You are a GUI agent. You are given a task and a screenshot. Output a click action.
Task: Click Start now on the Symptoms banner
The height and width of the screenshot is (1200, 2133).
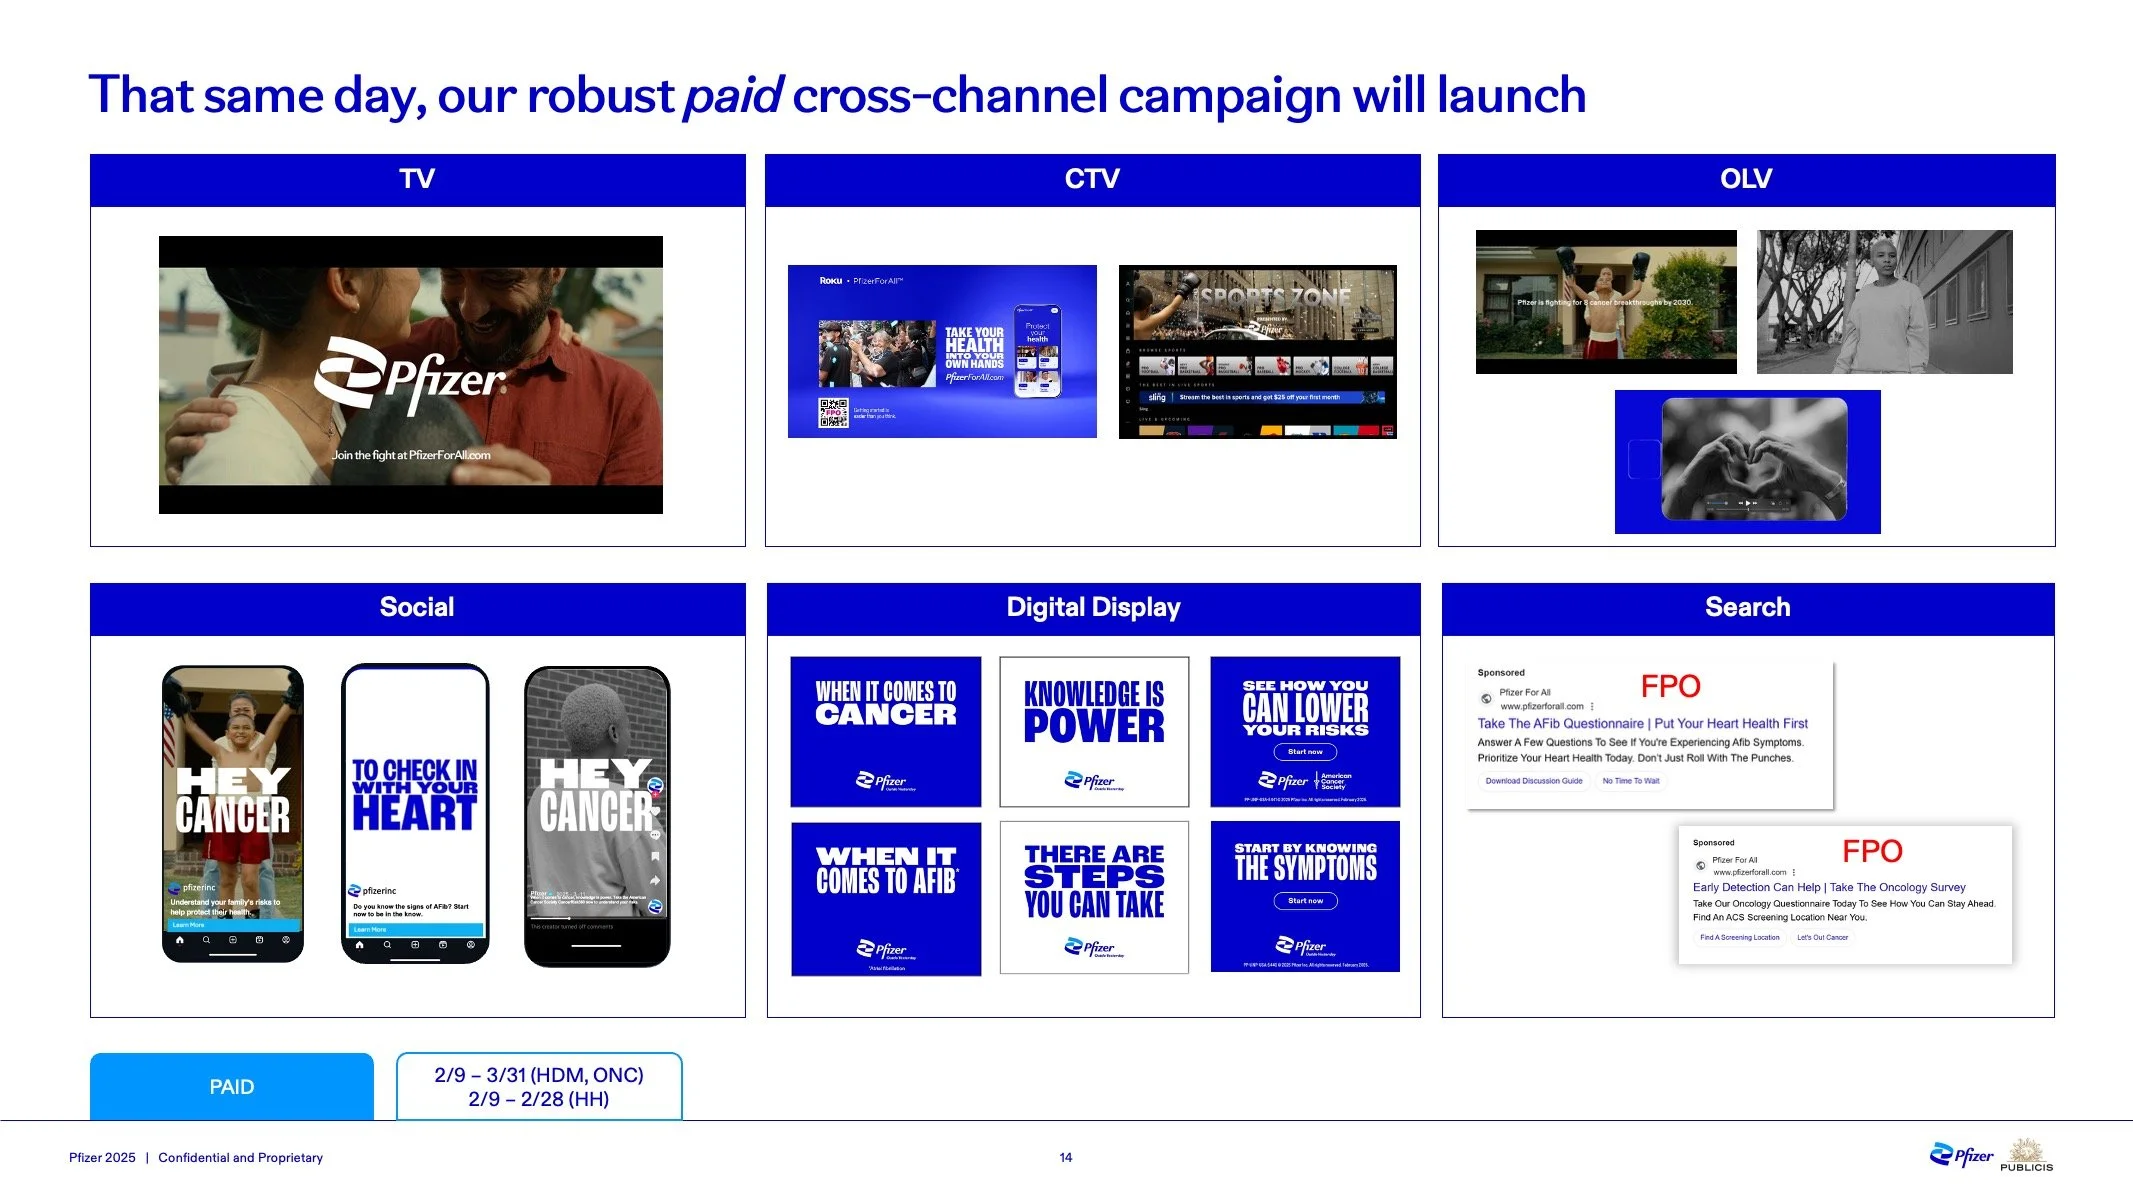(x=1305, y=901)
